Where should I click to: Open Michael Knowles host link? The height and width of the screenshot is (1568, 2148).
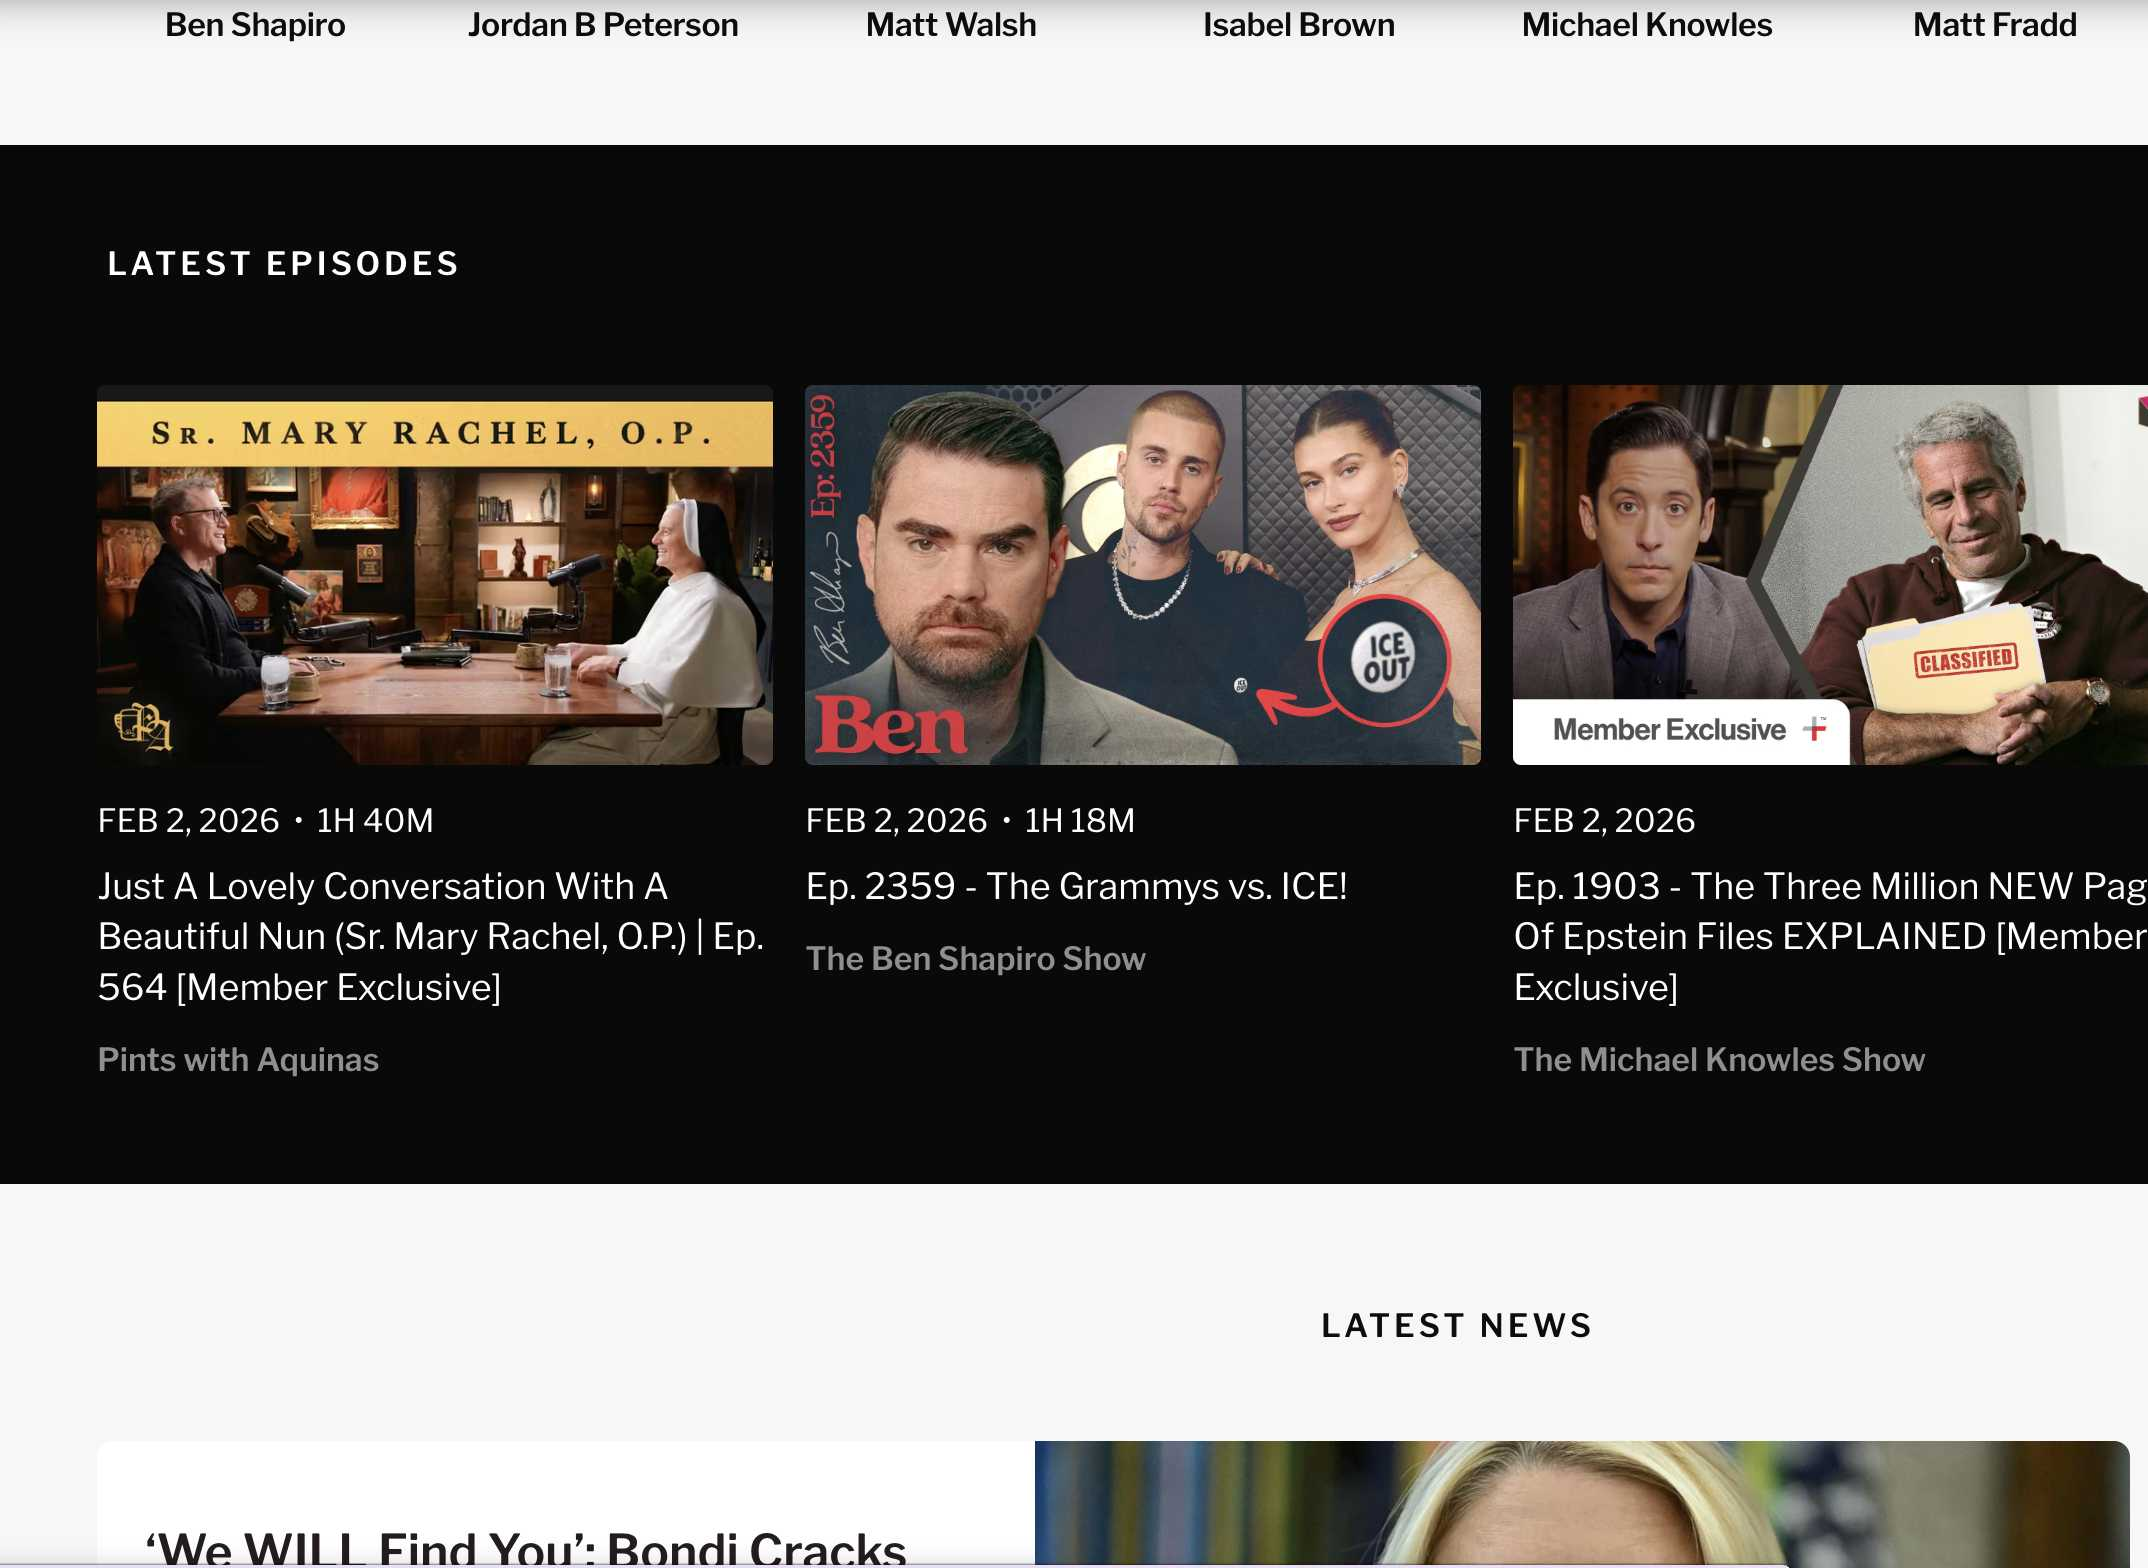(1646, 25)
